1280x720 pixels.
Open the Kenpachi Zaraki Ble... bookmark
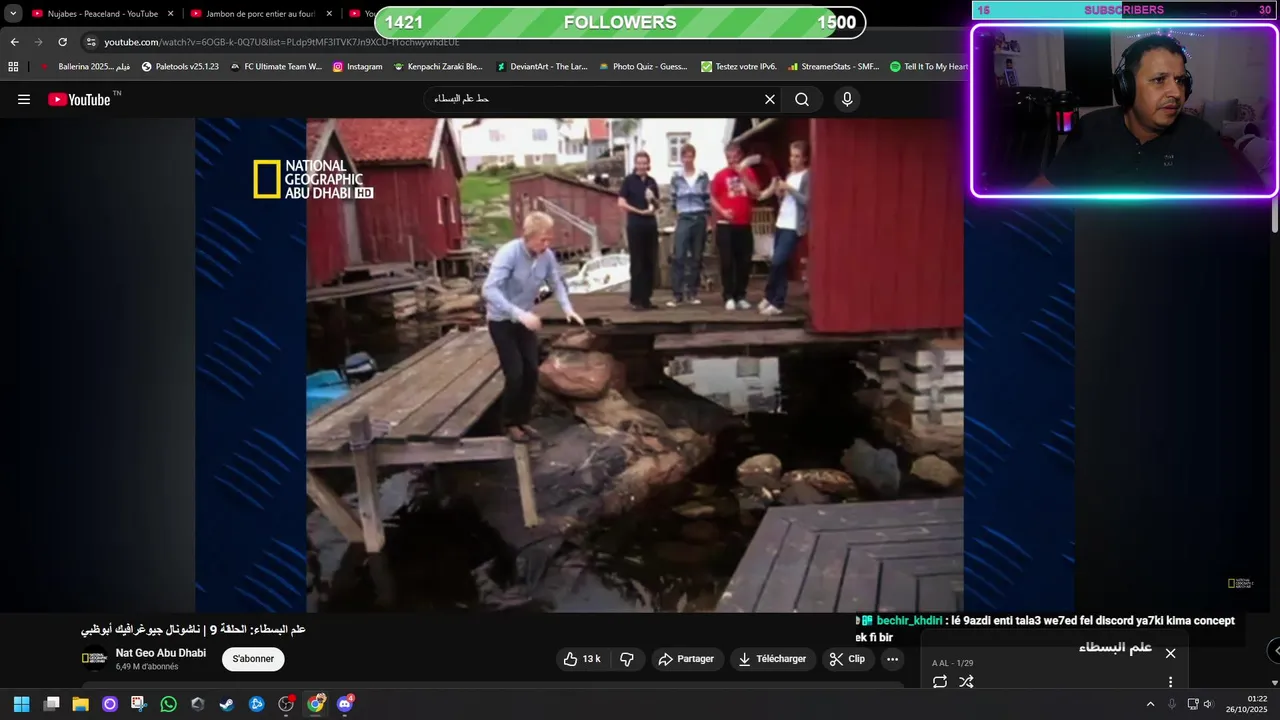pyautogui.click(x=438, y=67)
